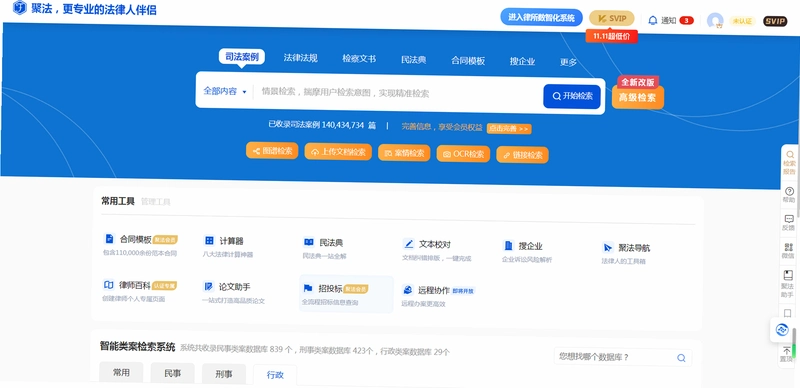800x388 pixels.
Task: Click the magnifier icon in database search
Action: click(681, 358)
